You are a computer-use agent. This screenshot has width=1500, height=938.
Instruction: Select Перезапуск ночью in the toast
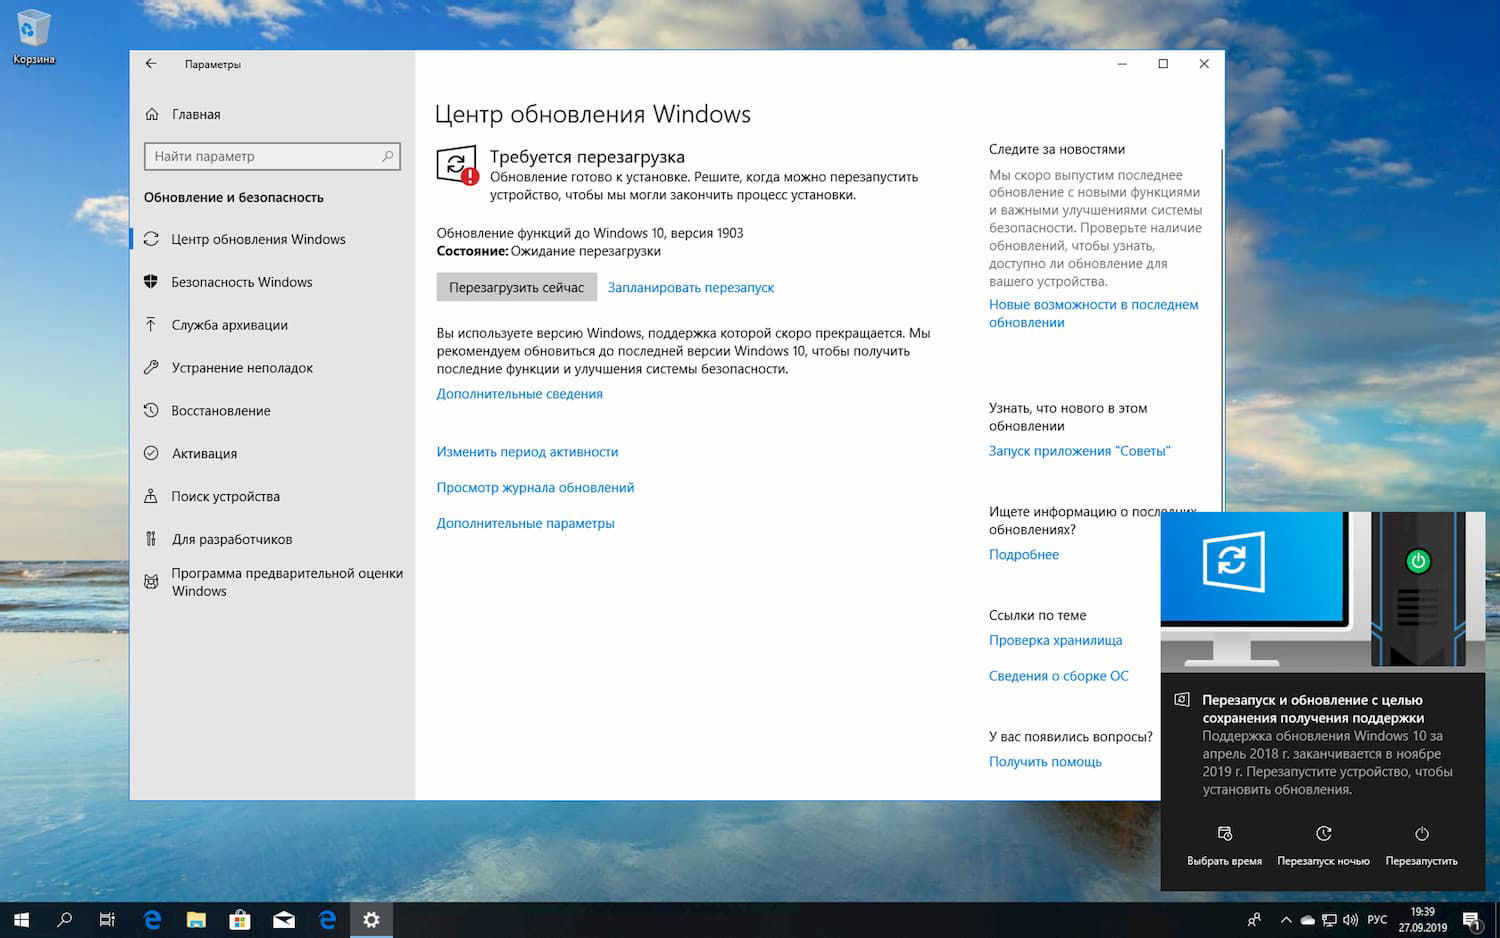(x=1323, y=843)
